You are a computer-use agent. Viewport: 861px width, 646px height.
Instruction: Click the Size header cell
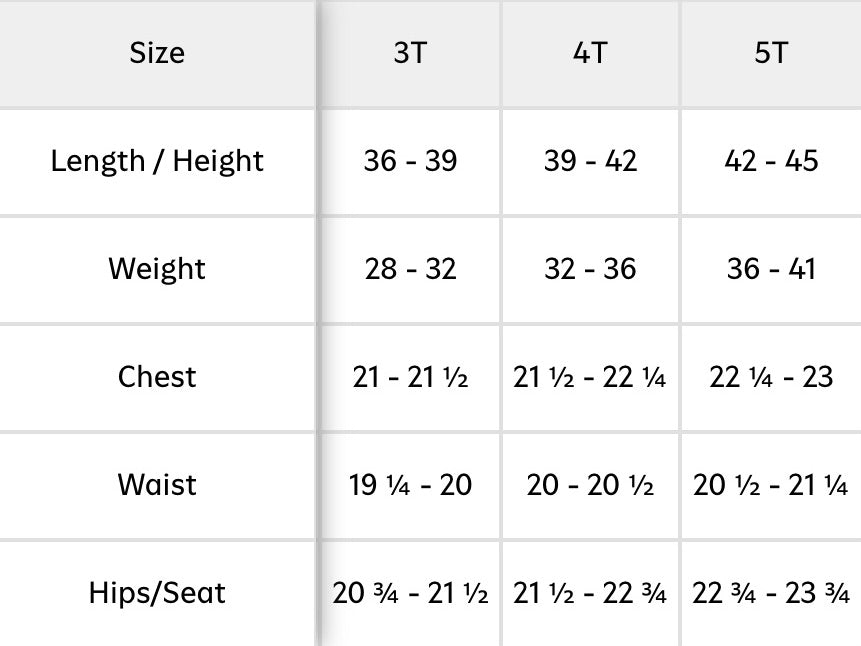click(x=157, y=53)
